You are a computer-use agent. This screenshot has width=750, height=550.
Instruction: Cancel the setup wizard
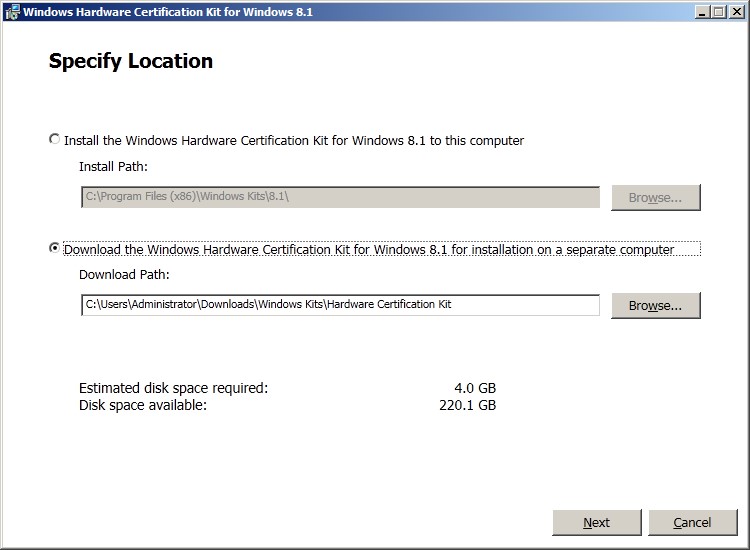click(692, 522)
